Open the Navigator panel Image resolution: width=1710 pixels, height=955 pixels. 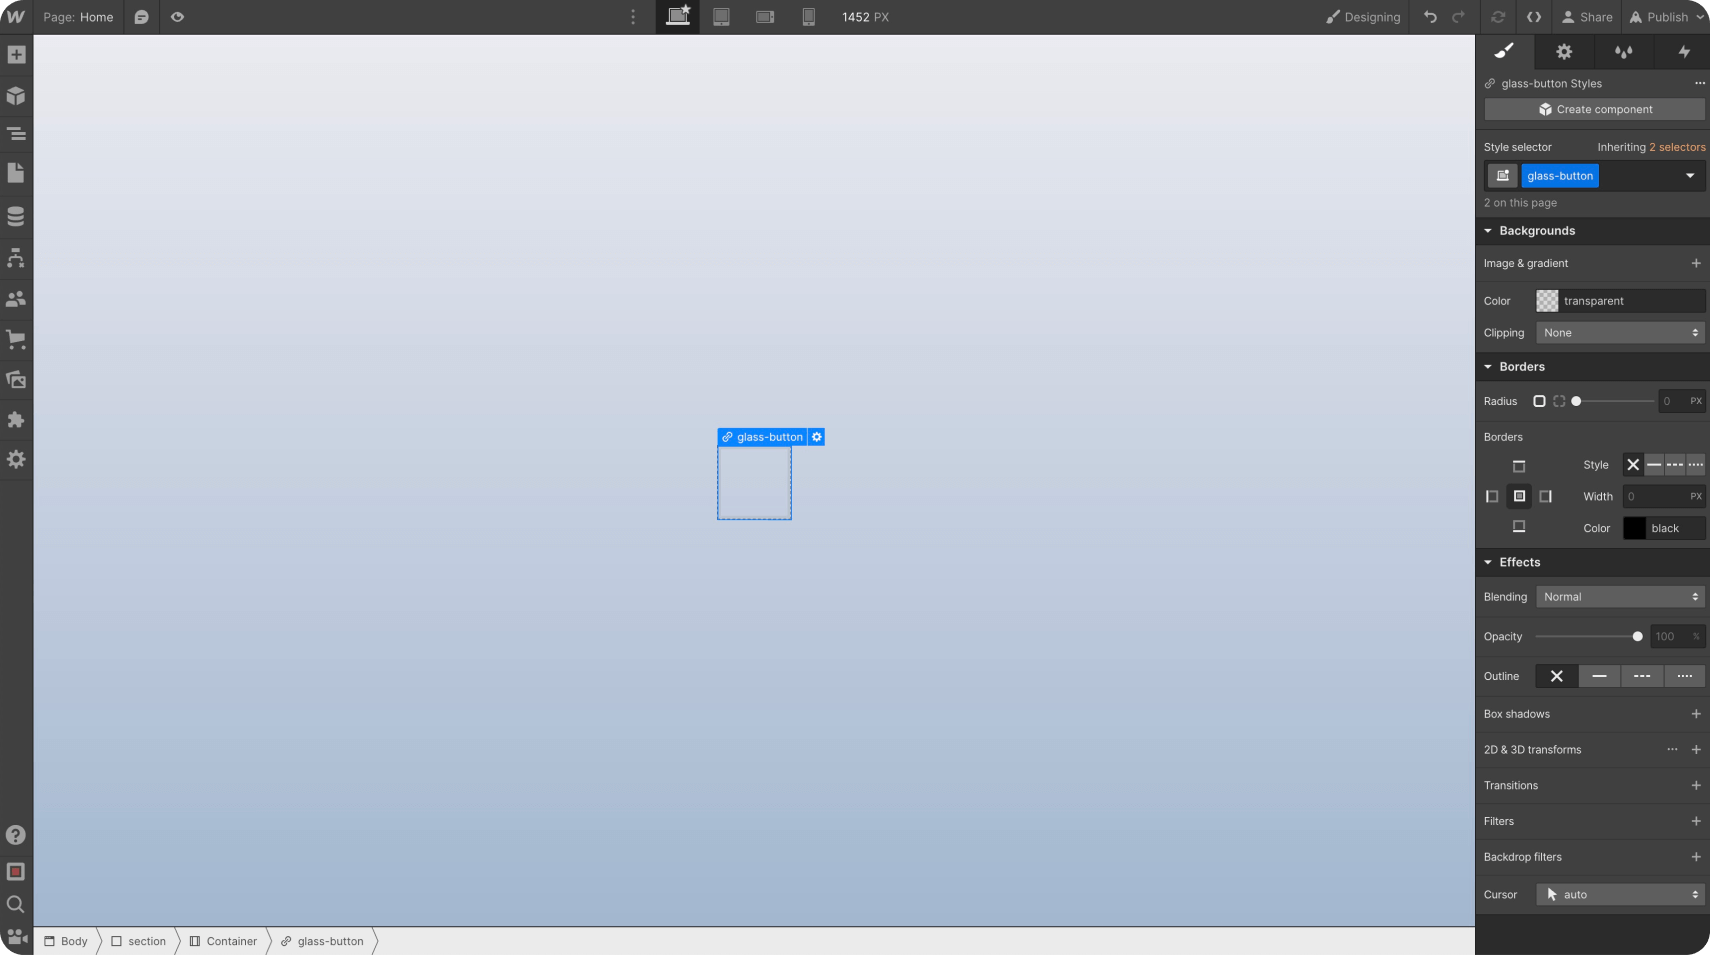[x=16, y=133]
